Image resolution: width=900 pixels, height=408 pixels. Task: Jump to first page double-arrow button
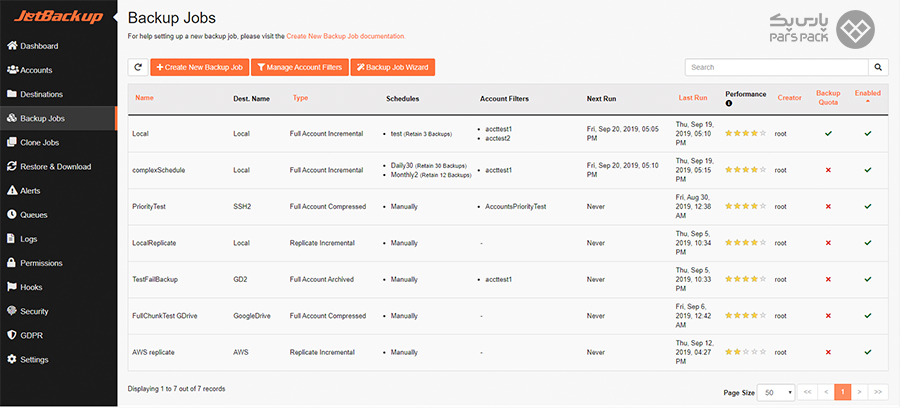coord(807,393)
